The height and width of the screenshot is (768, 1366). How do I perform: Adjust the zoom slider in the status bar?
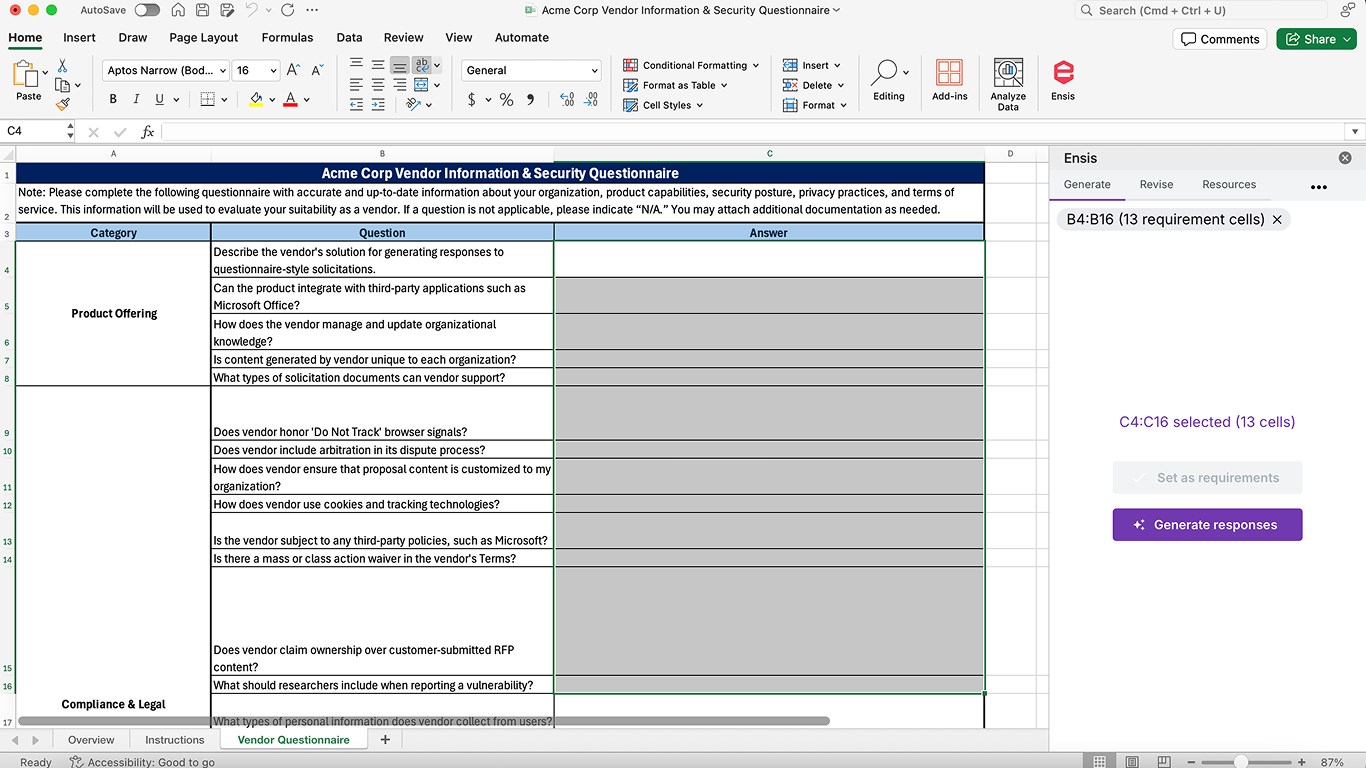click(1240, 762)
